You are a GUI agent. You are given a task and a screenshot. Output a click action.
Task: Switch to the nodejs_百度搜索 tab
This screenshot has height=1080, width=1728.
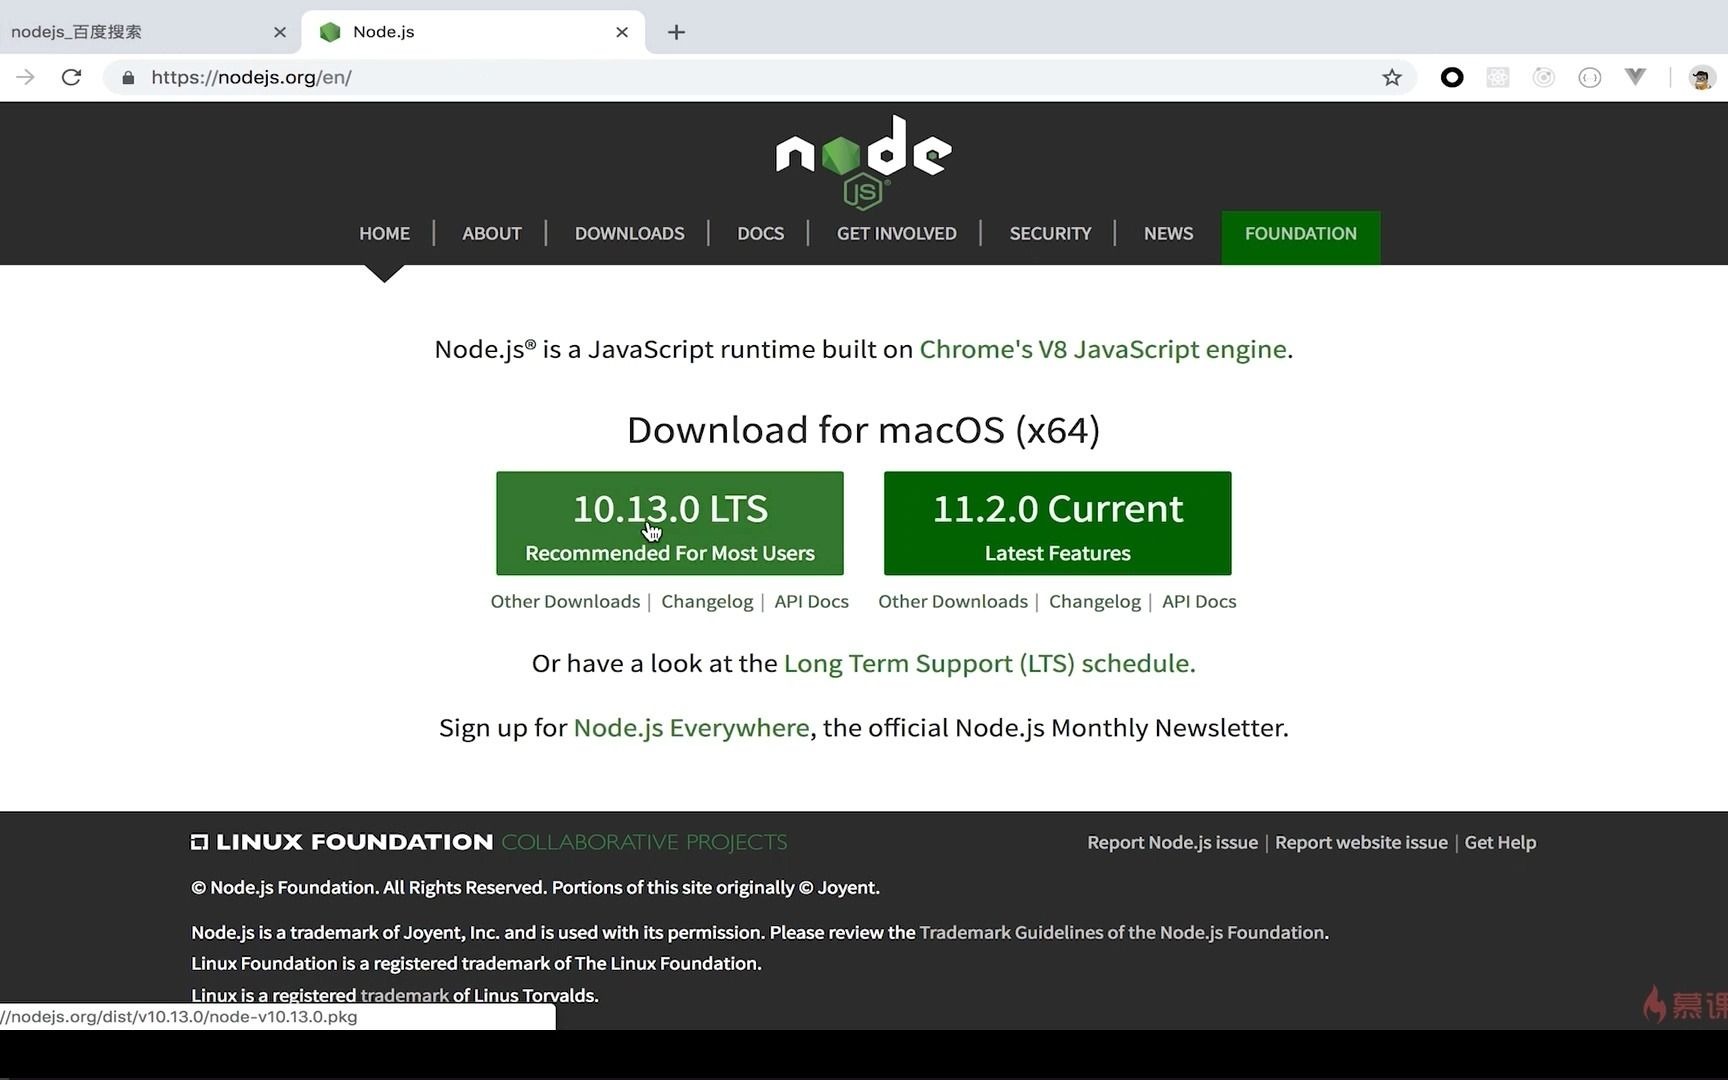point(140,32)
